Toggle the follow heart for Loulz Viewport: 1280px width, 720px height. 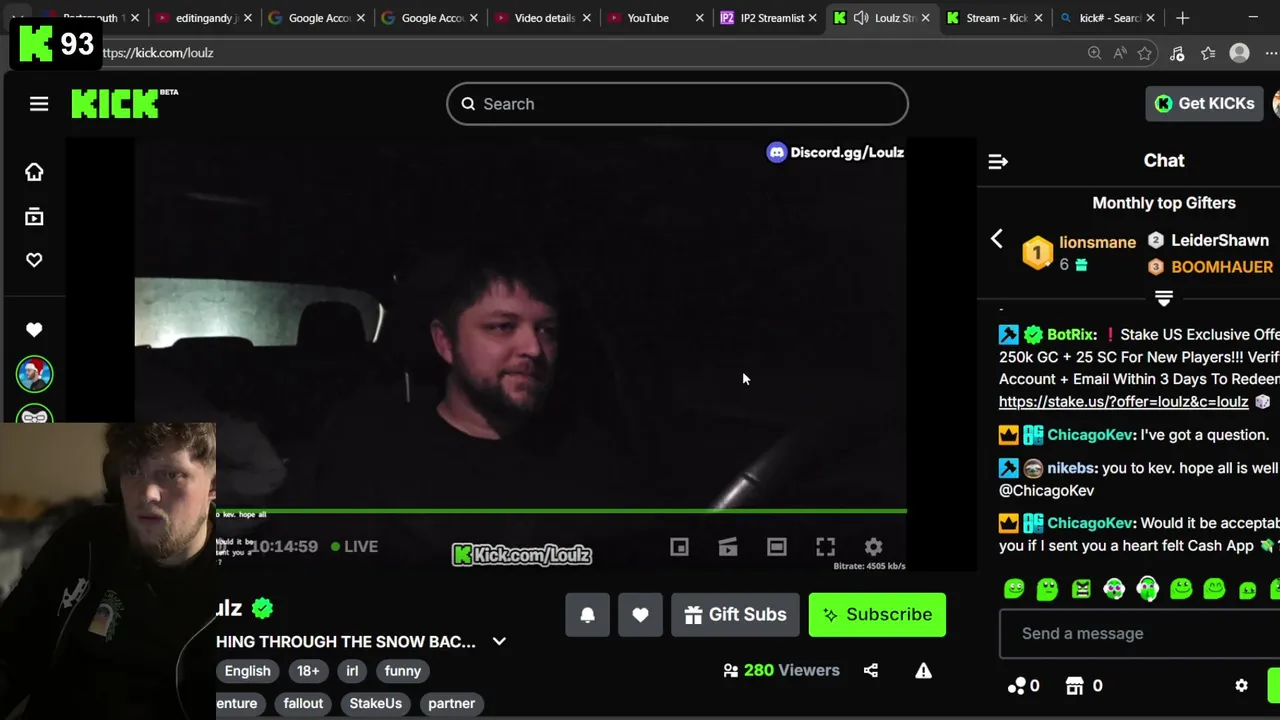click(x=640, y=615)
